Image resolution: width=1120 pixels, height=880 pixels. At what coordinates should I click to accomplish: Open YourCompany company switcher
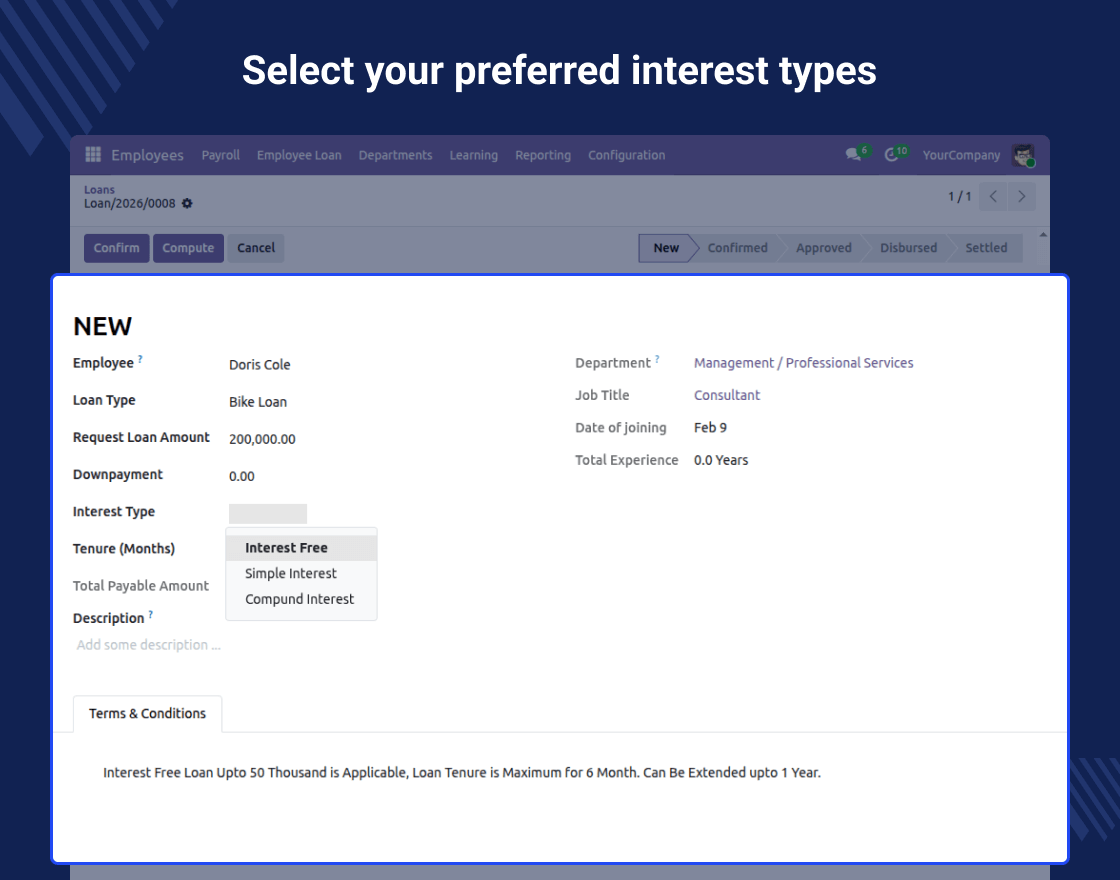click(x=961, y=155)
